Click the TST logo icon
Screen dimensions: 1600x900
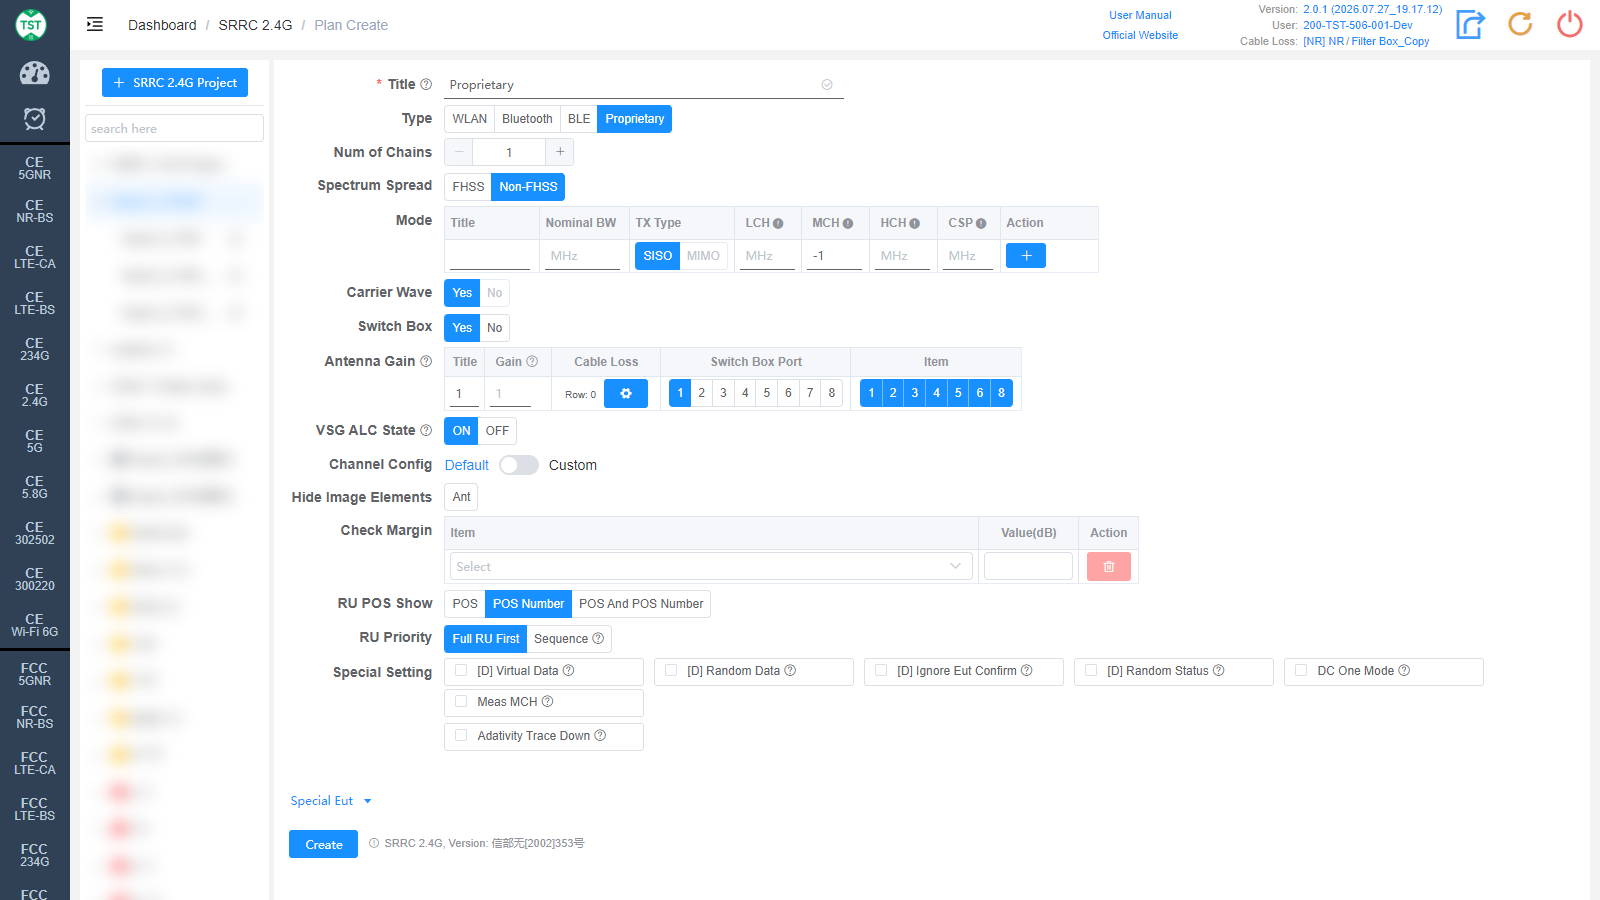[x=31, y=25]
